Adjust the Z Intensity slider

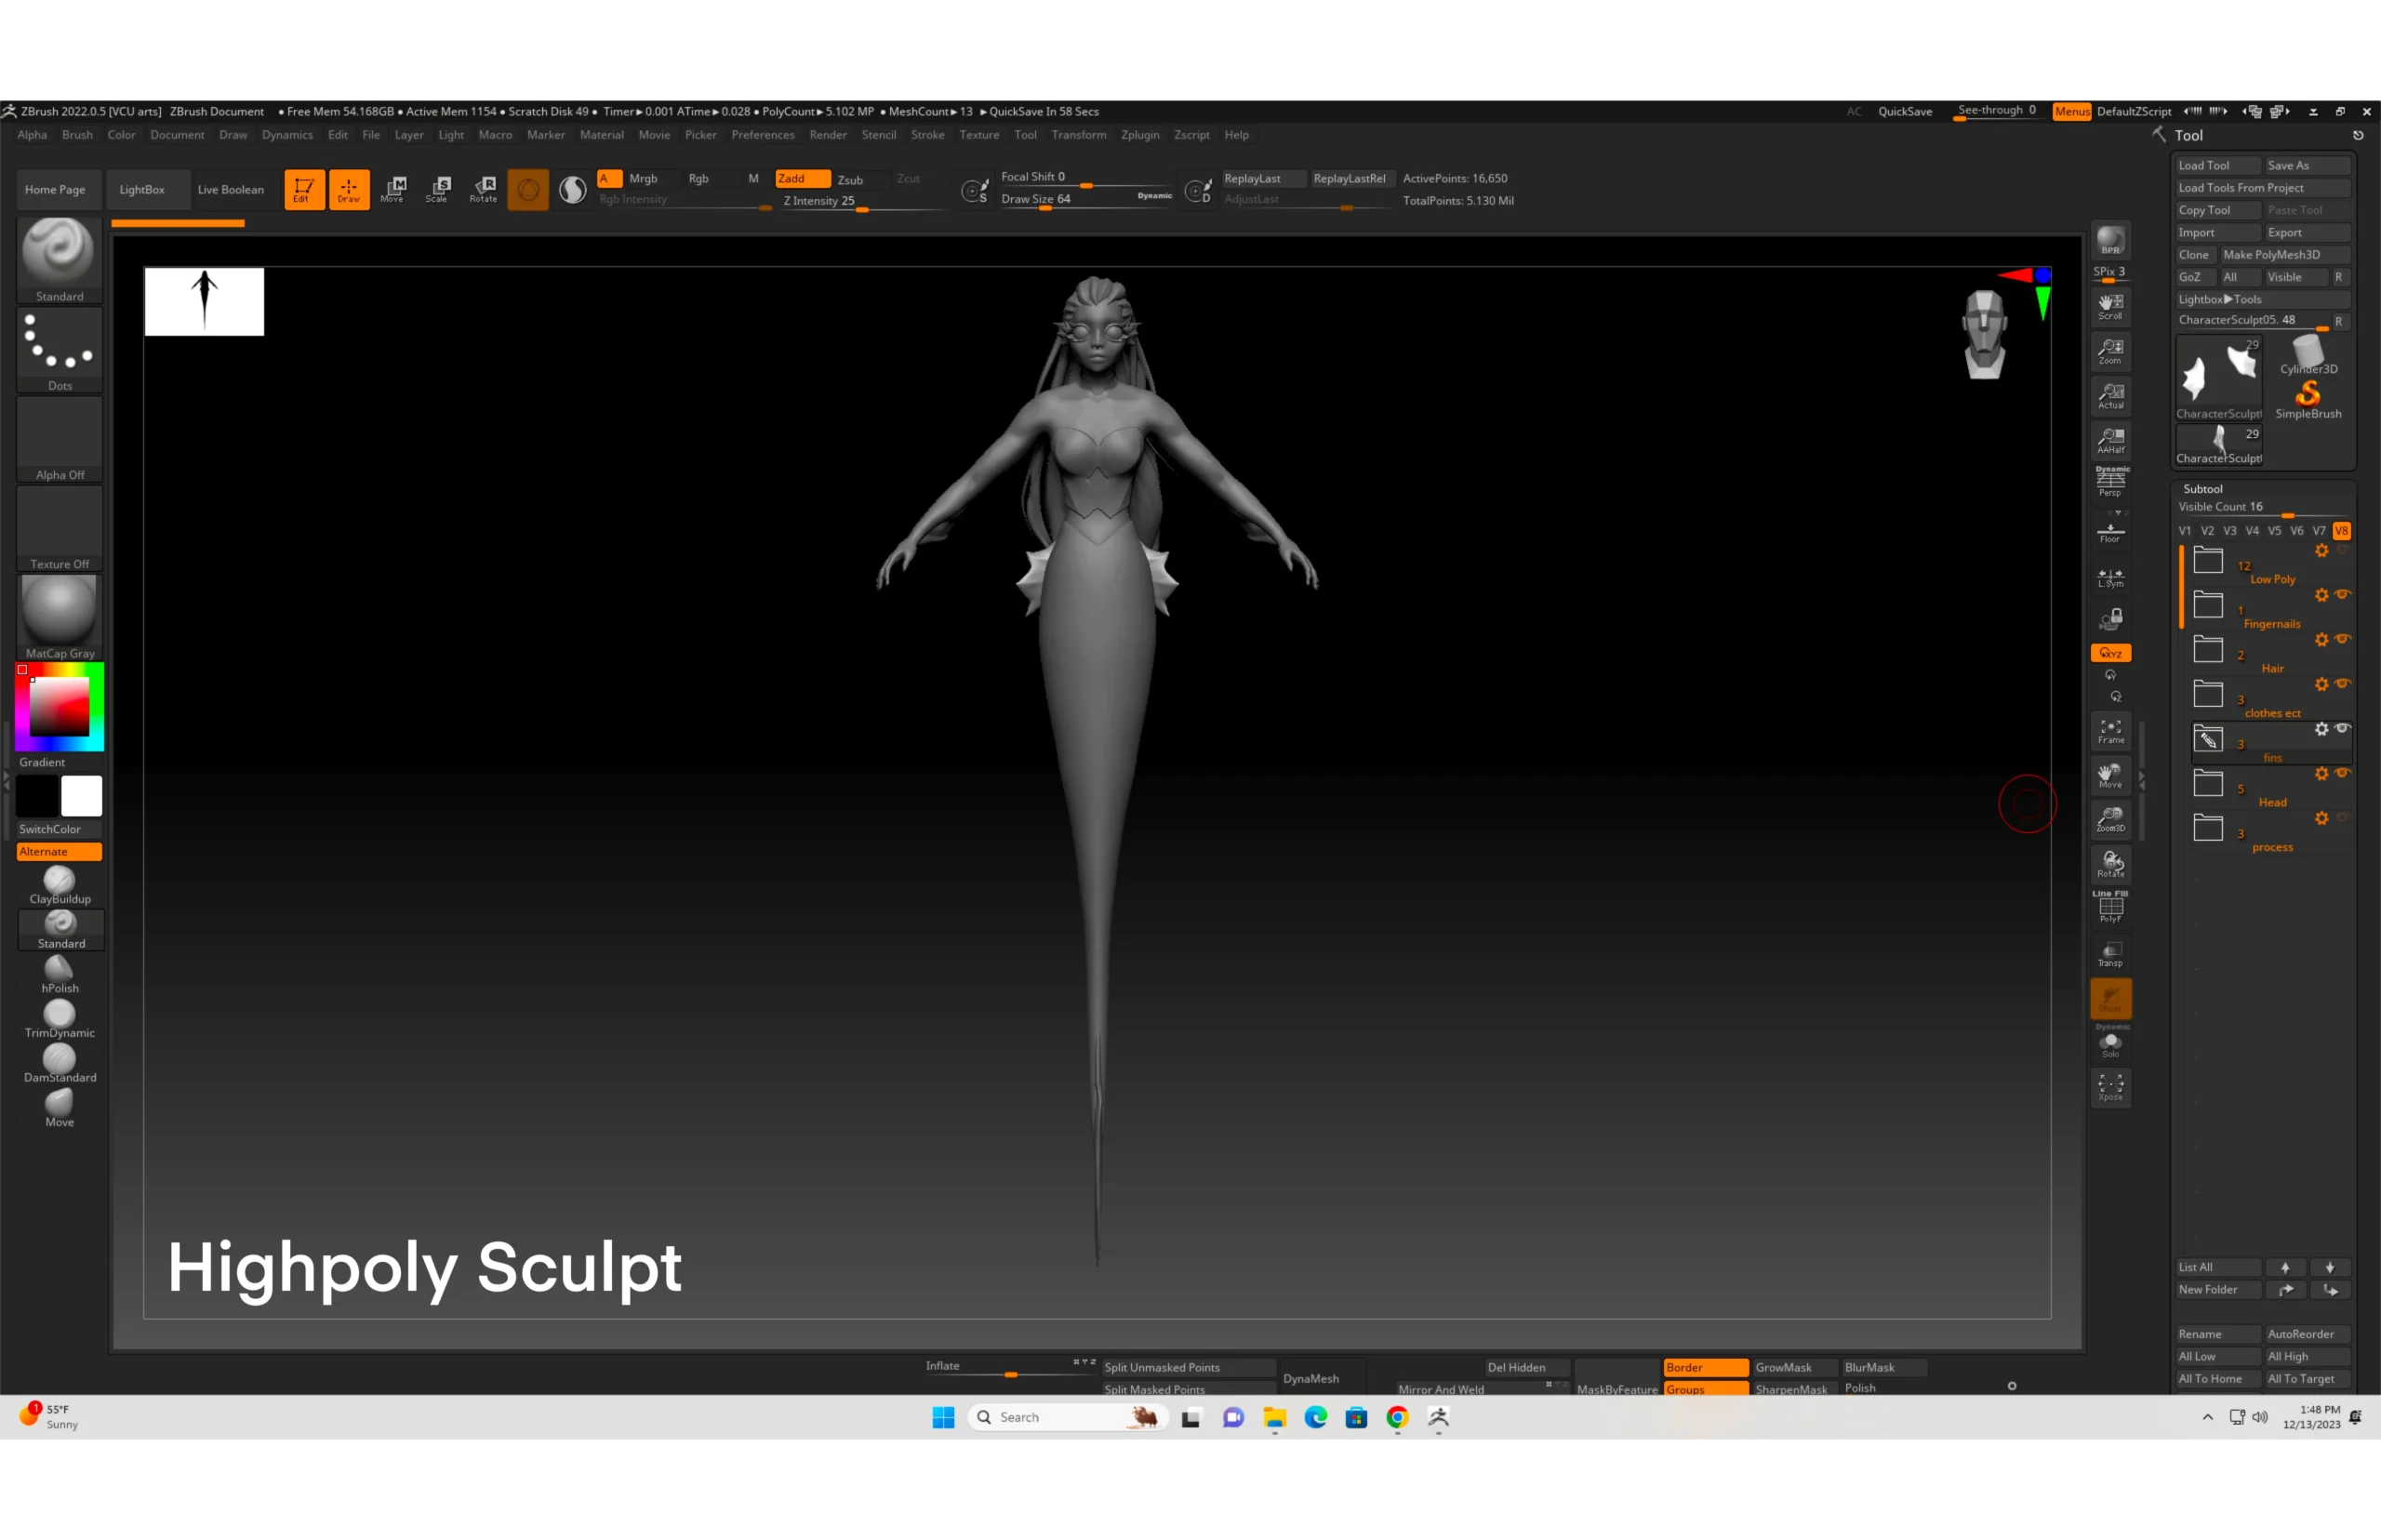[x=860, y=201]
